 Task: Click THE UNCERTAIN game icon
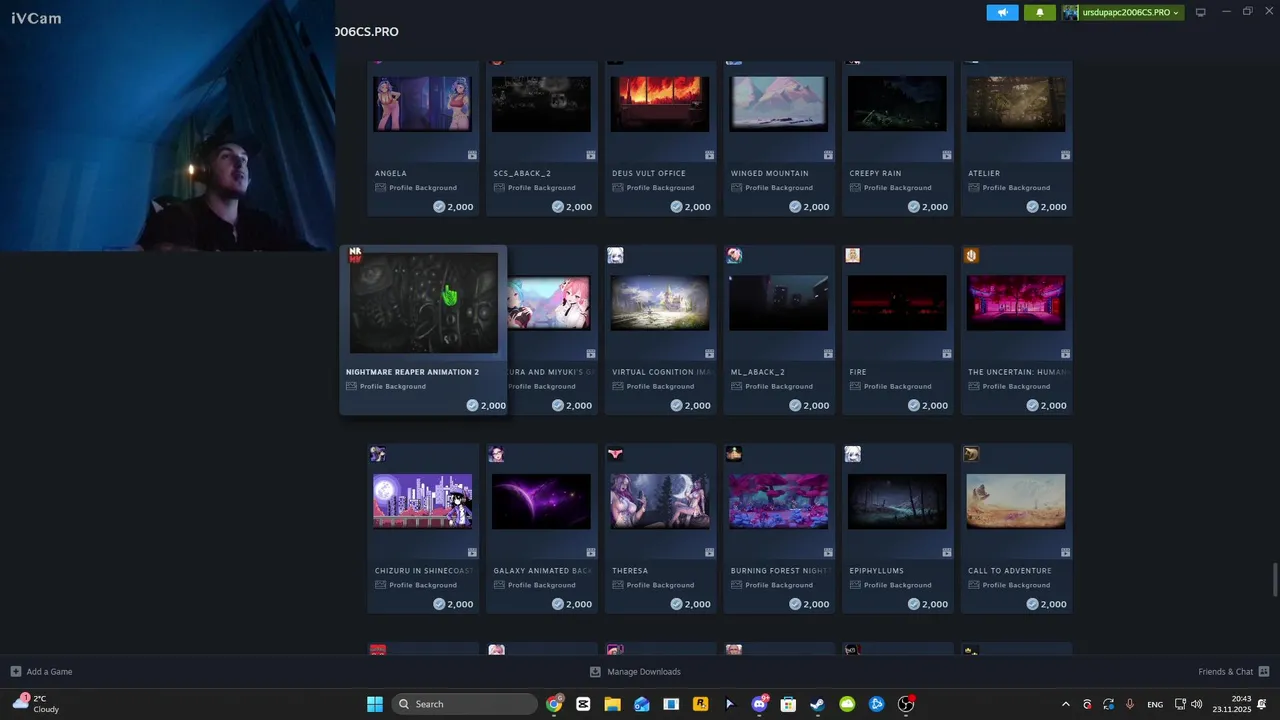point(971,256)
